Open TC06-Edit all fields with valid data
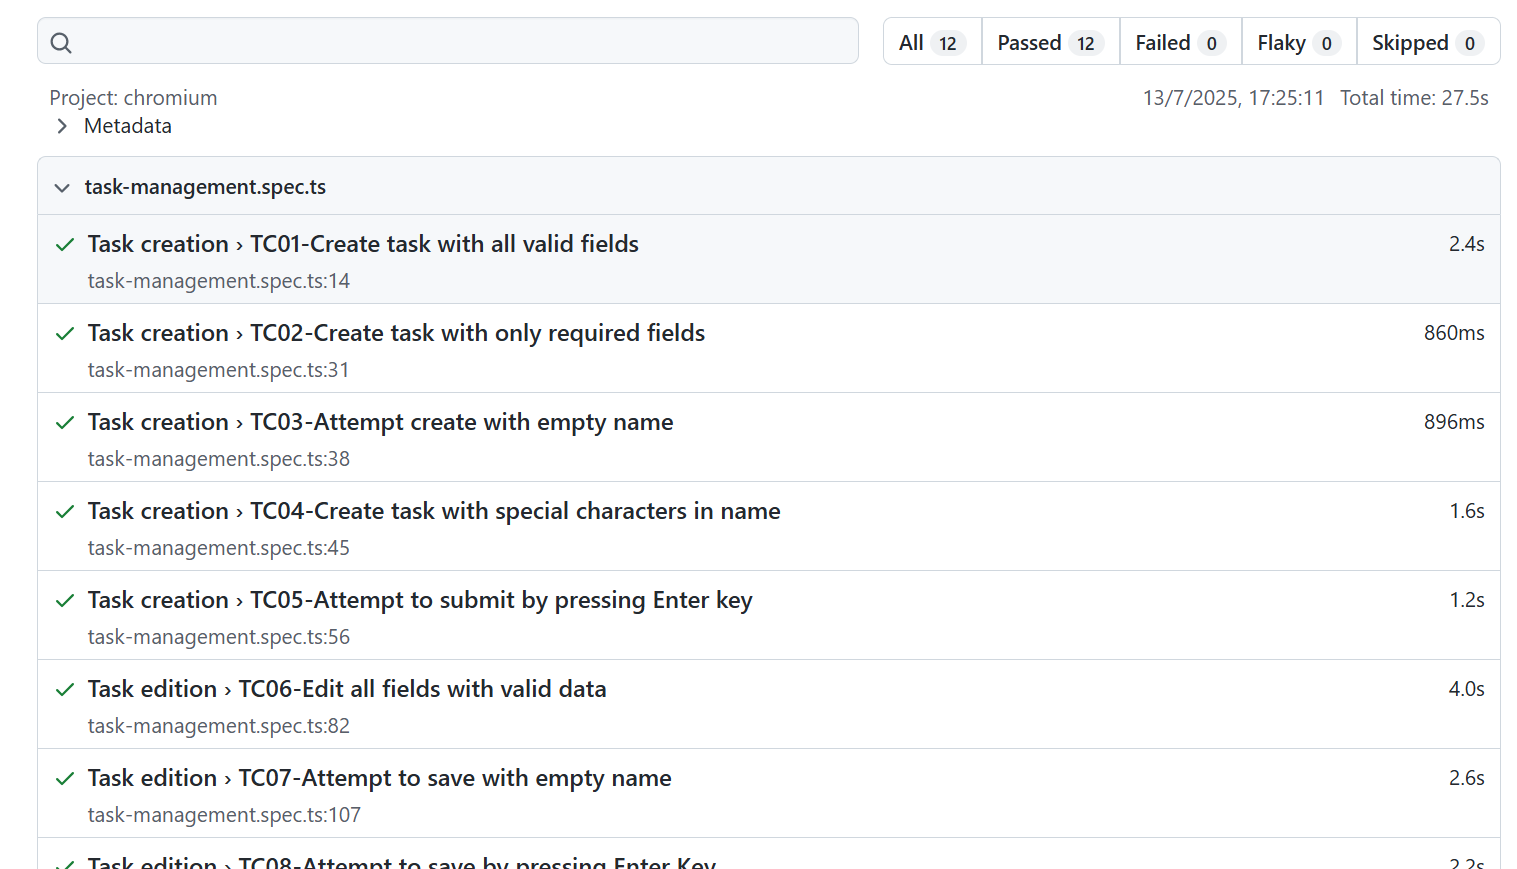Image resolution: width=1517 pixels, height=869 pixels. point(347,689)
